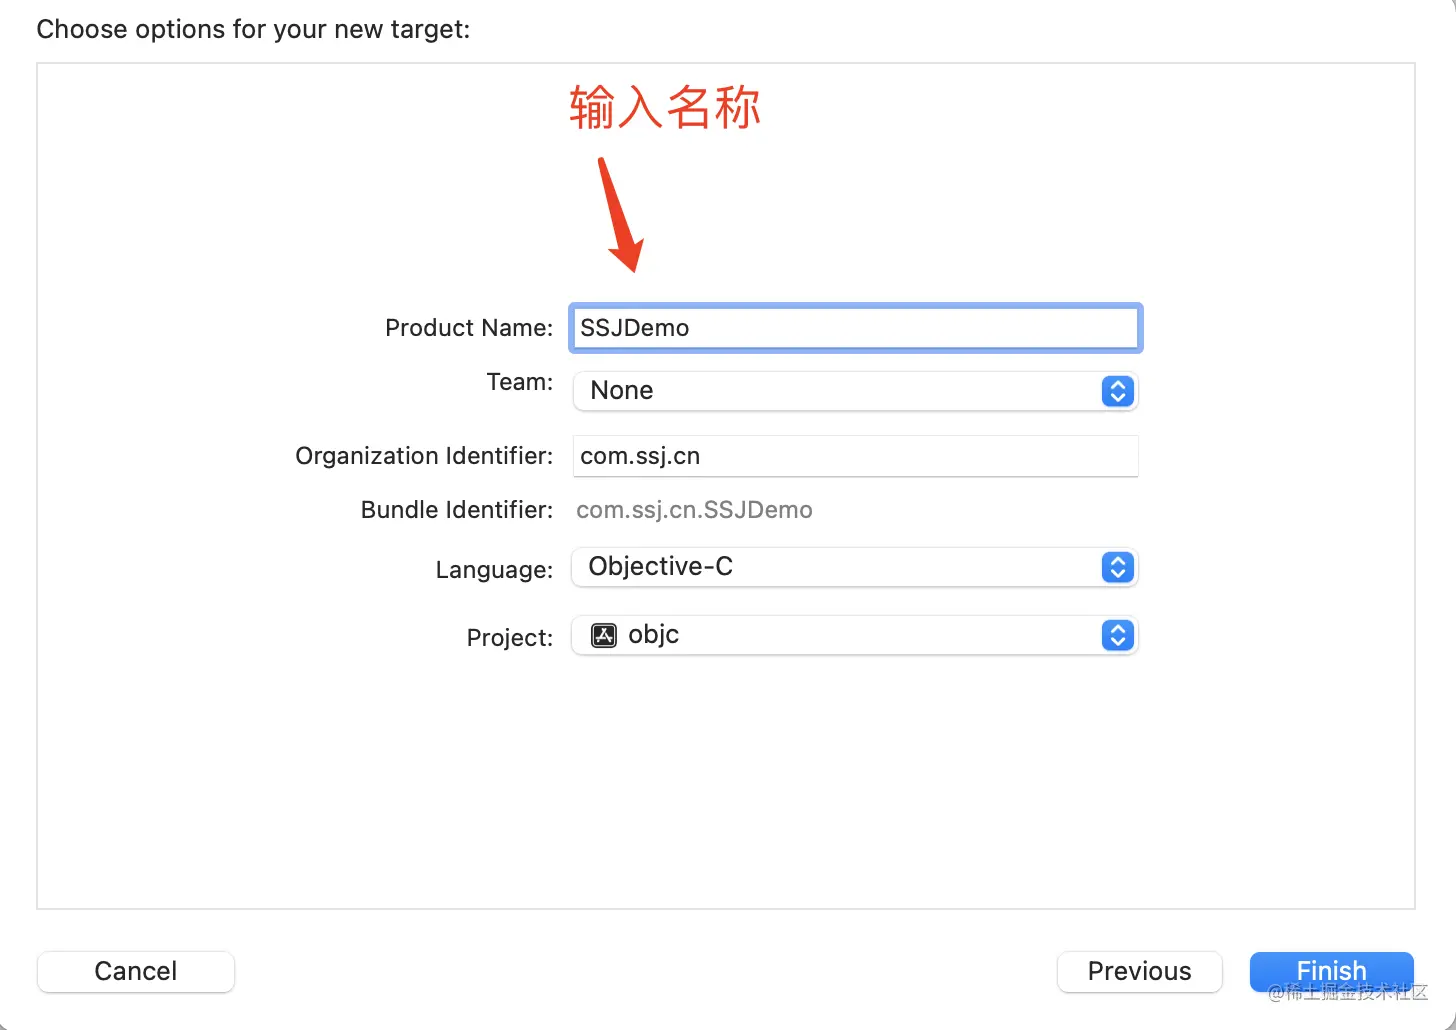Screen dimensions: 1456x1030
Task: Click the "Bundle Identifier:" label
Action: [x=457, y=510]
